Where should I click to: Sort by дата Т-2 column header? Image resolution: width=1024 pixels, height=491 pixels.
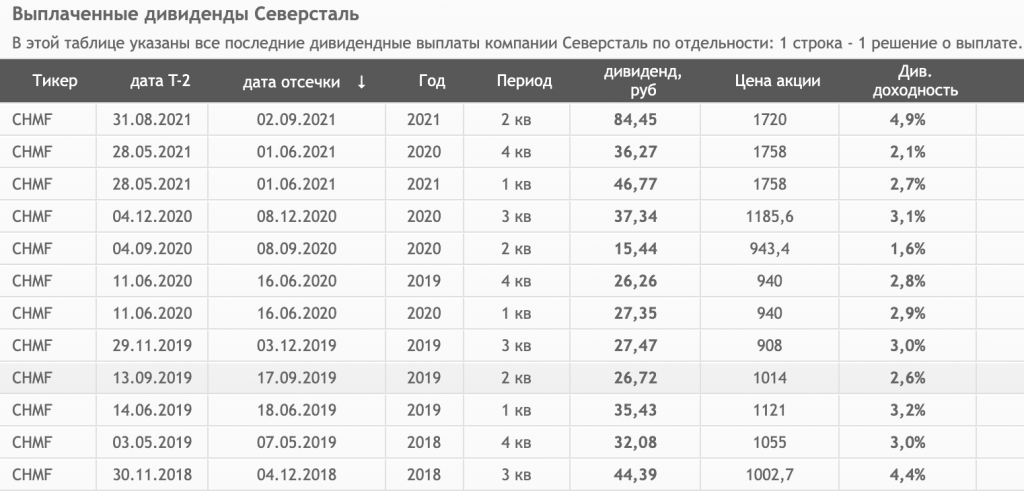(x=160, y=82)
